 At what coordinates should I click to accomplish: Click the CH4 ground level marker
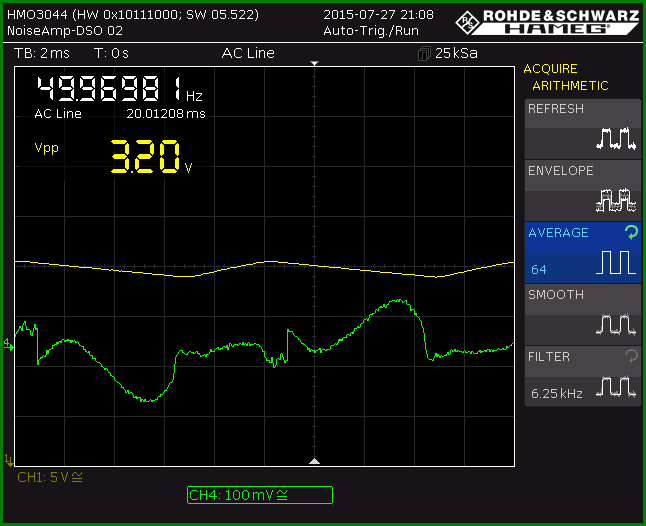click(x=8, y=345)
